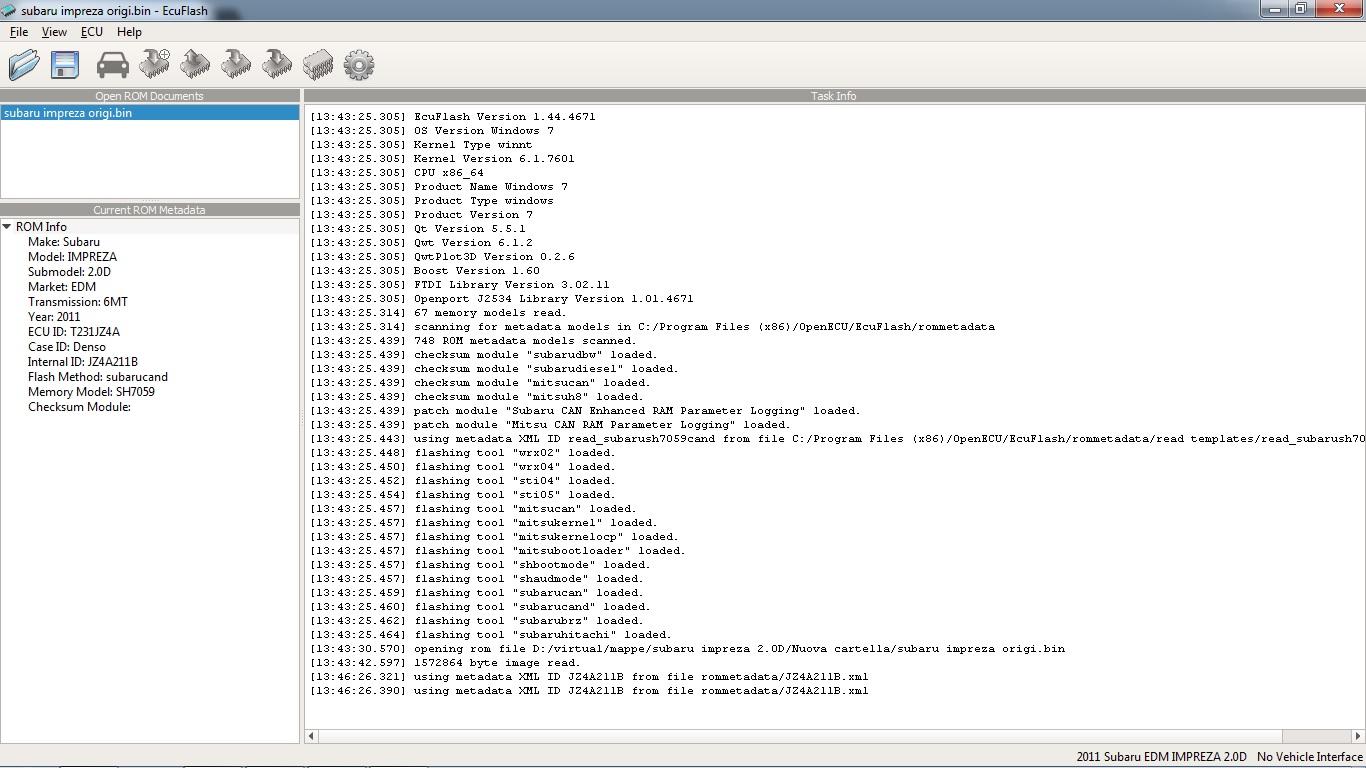The height and width of the screenshot is (768, 1366).
Task: Open the ECU menu
Action: click(x=92, y=32)
